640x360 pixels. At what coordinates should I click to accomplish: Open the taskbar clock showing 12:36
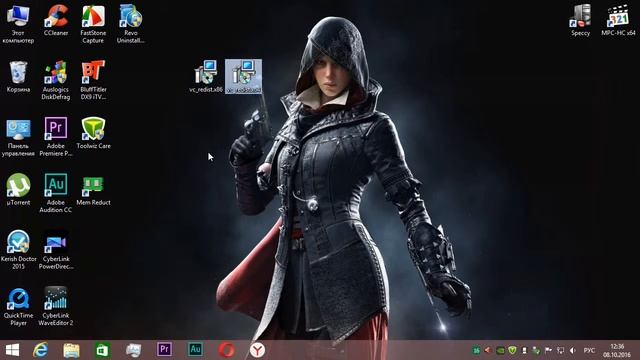617,350
